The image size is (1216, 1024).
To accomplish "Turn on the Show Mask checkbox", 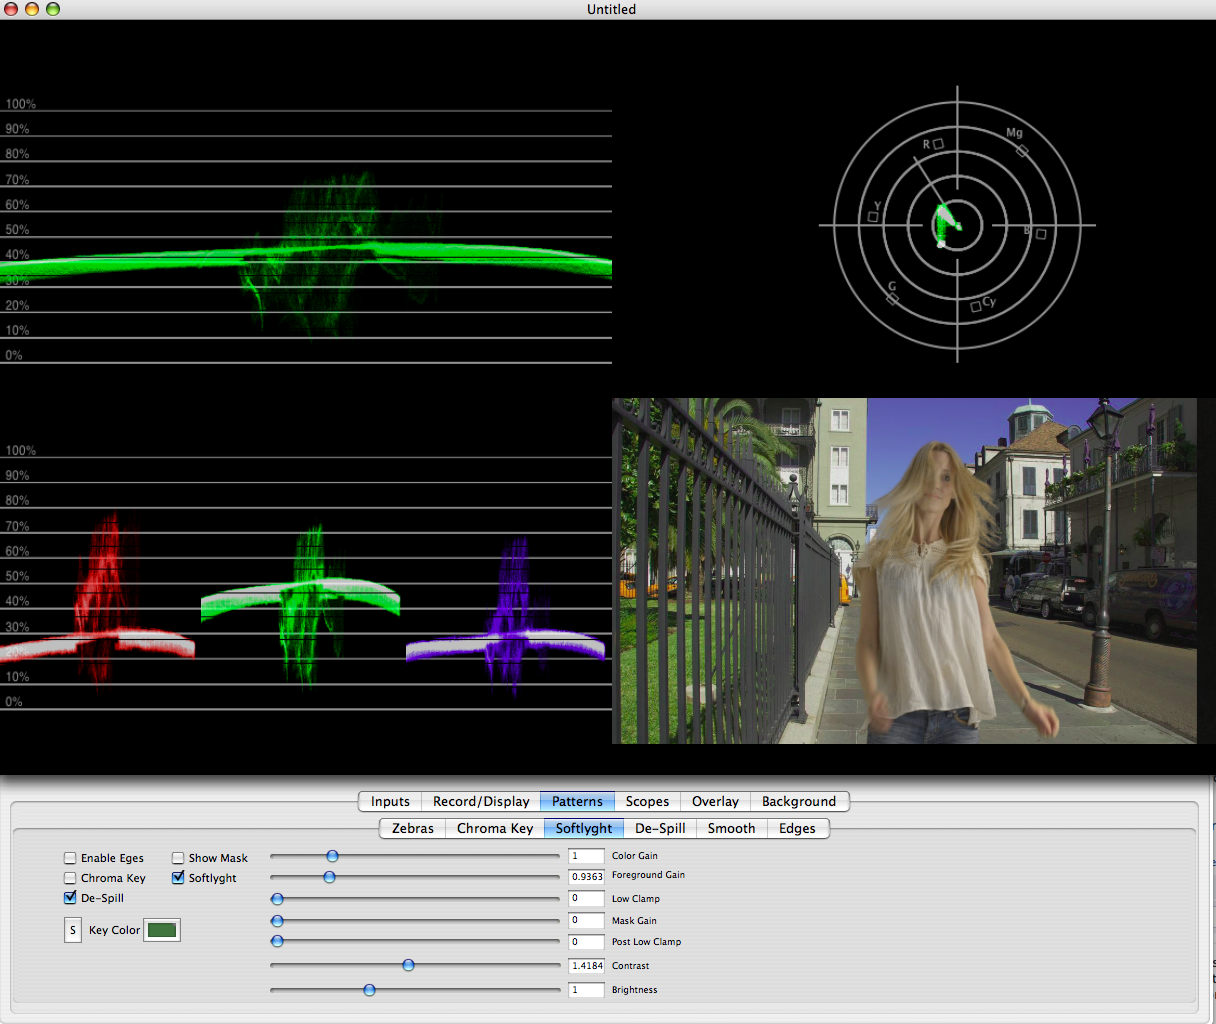I will click(x=178, y=858).
